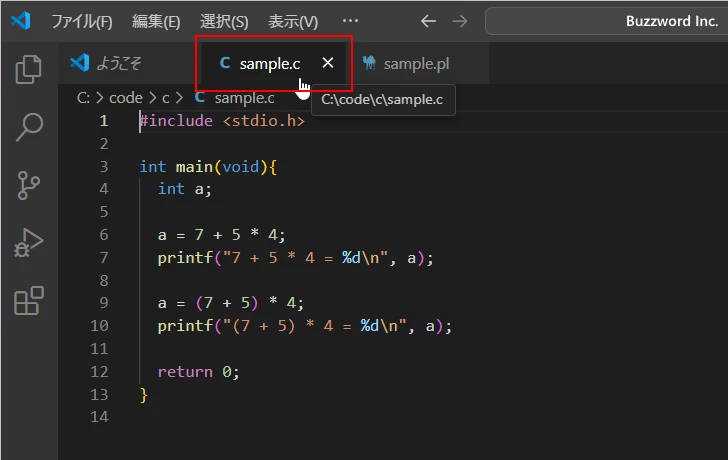Open the Explorer view in activity bar
728x460 pixels.
coord(29,69)
